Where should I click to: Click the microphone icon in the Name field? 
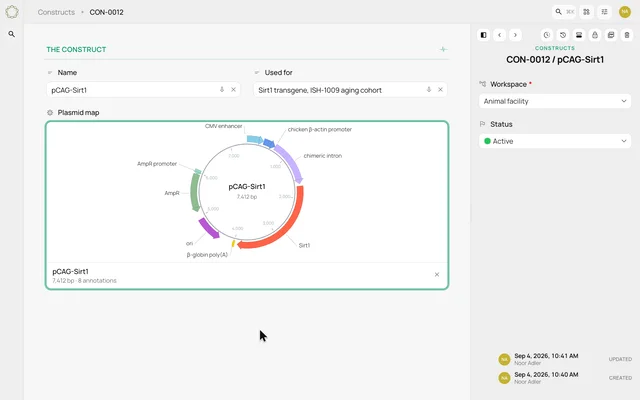coord(222,89)
